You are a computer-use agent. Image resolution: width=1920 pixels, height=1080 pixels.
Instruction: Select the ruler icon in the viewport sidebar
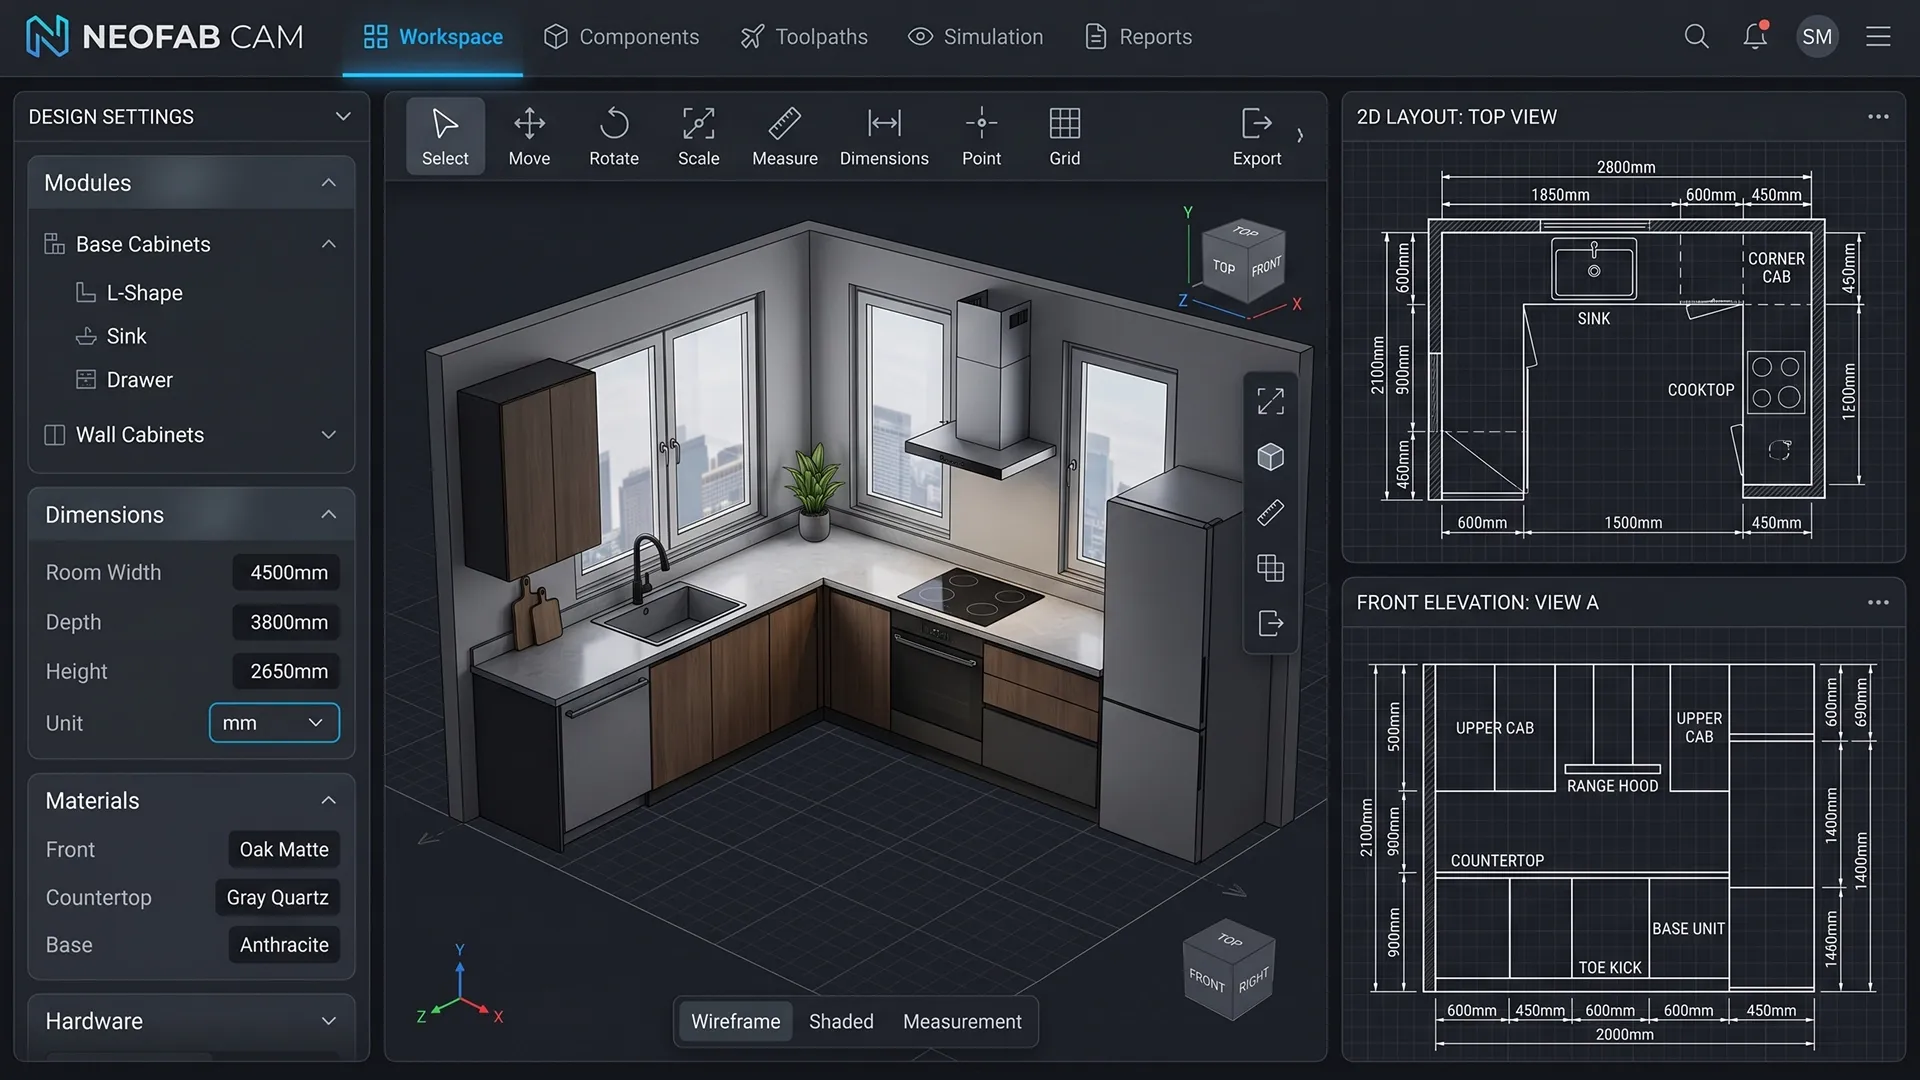(x=1270, y=512)
